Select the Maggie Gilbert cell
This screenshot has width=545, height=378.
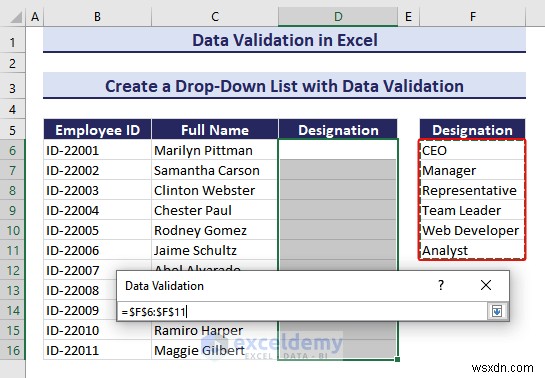(215, 350)
